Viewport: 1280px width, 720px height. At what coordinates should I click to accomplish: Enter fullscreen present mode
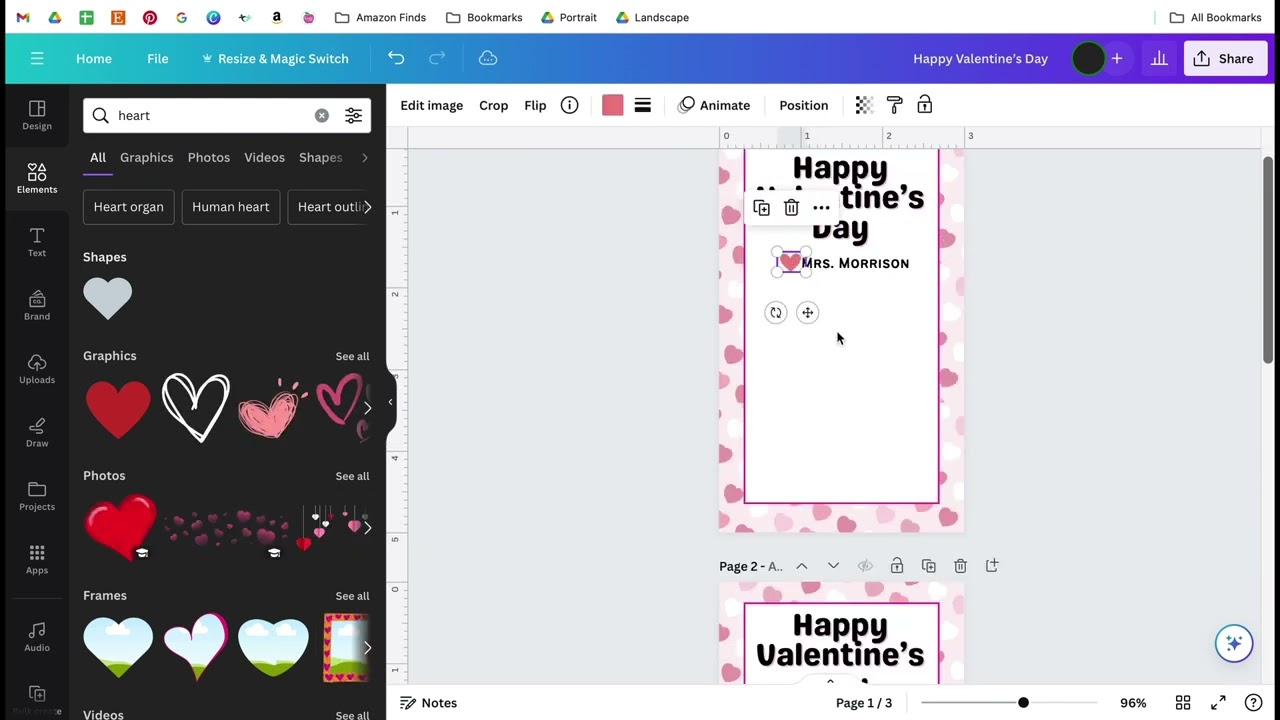1218,703
